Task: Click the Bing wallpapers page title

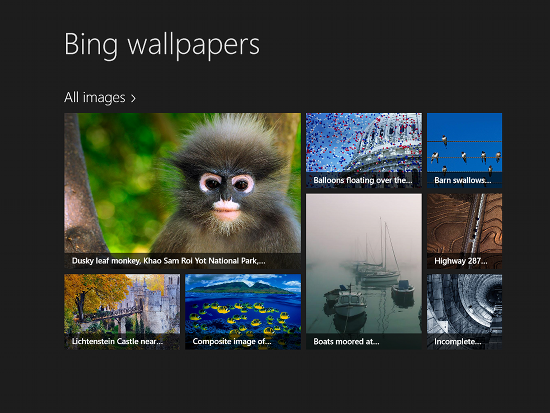Action: (x=162, y=45)
